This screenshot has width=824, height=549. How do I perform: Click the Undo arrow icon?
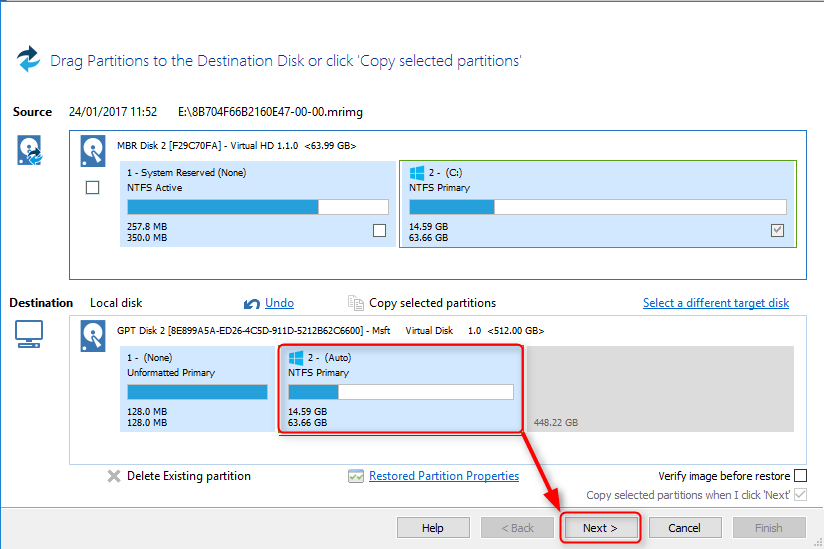[x=252, y=304]
